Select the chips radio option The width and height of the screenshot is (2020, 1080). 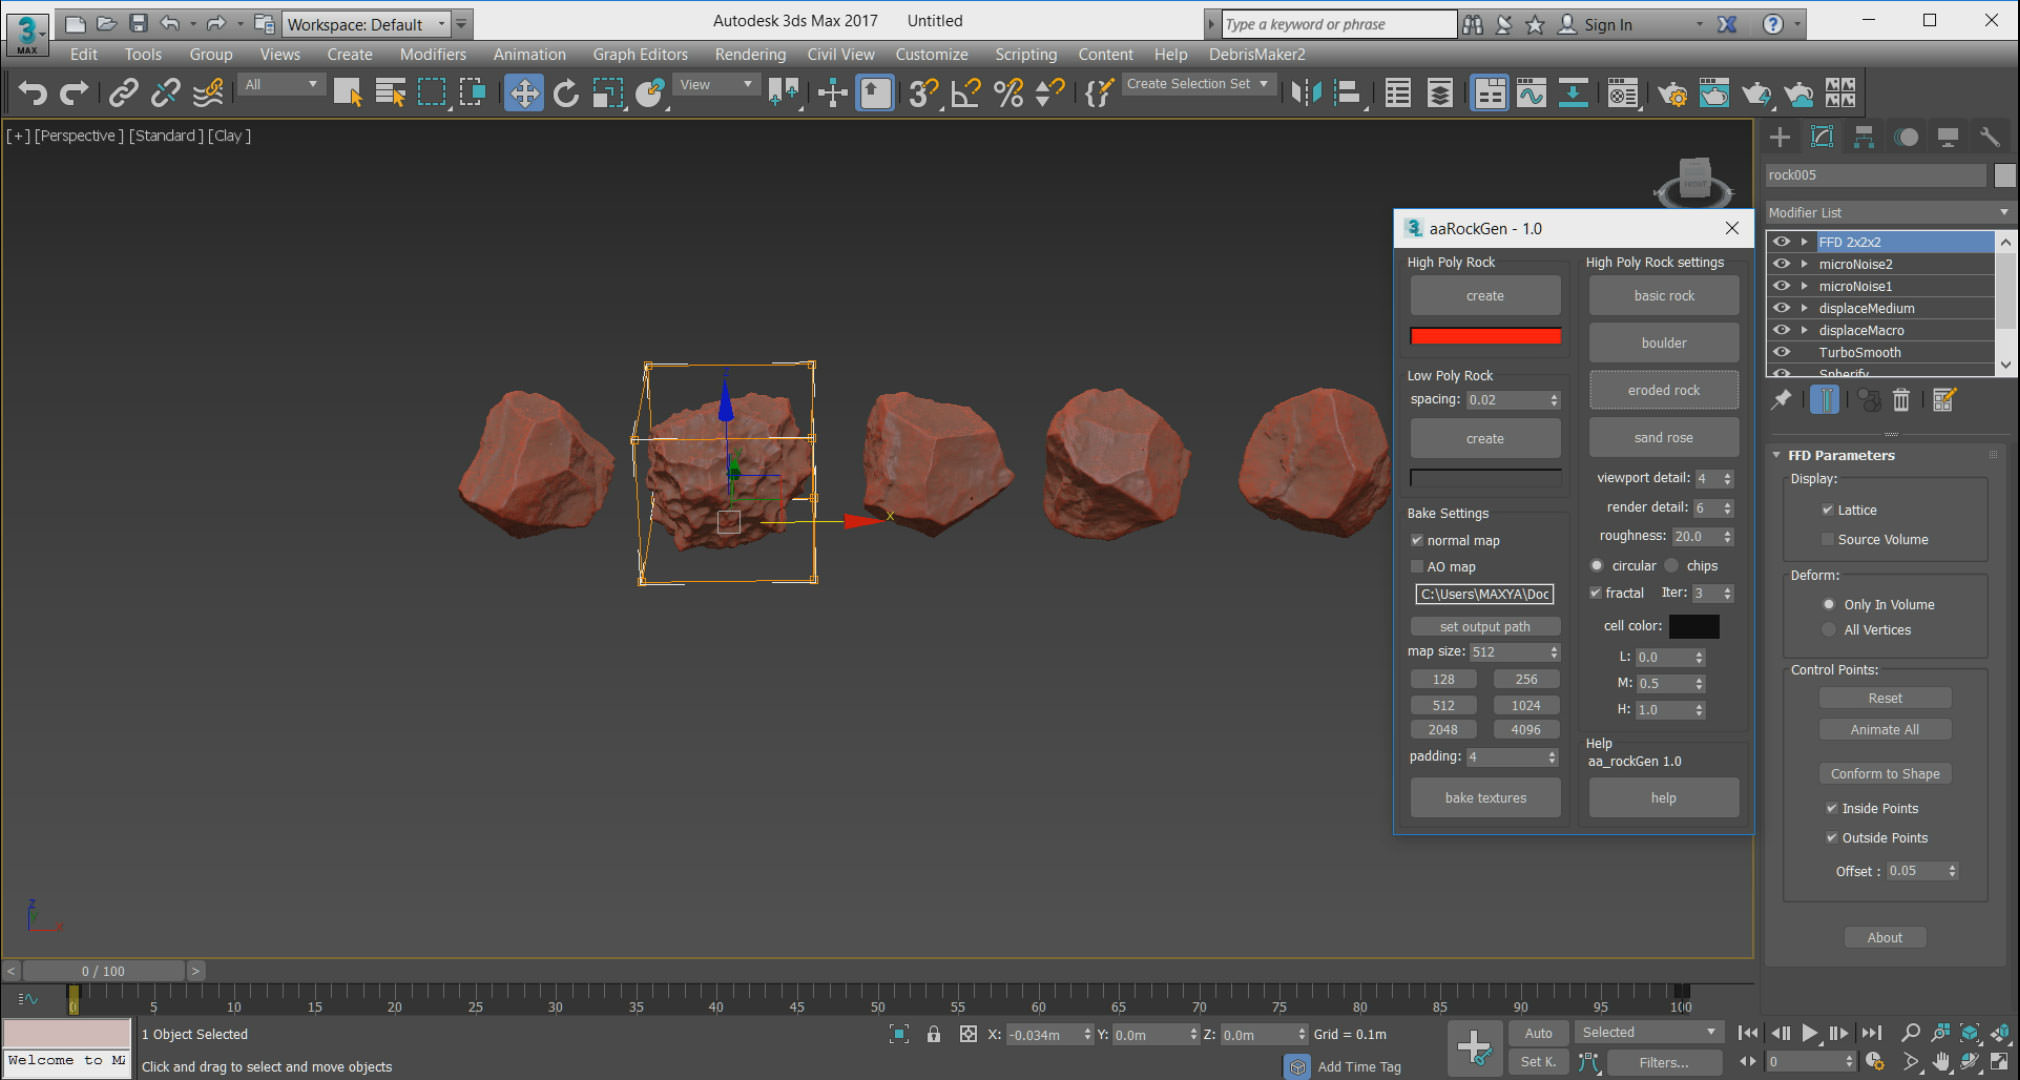[x=1671, y=565]
